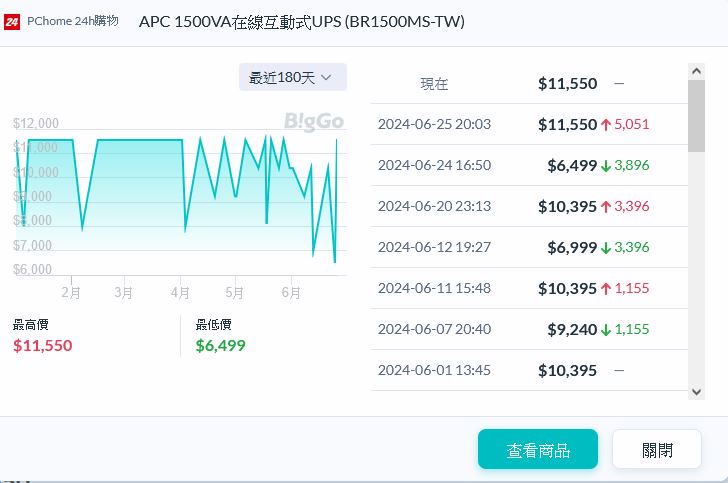Click the down arrow in the $9,240 row
Screen dimensions: 728x483
coord(606,329)
